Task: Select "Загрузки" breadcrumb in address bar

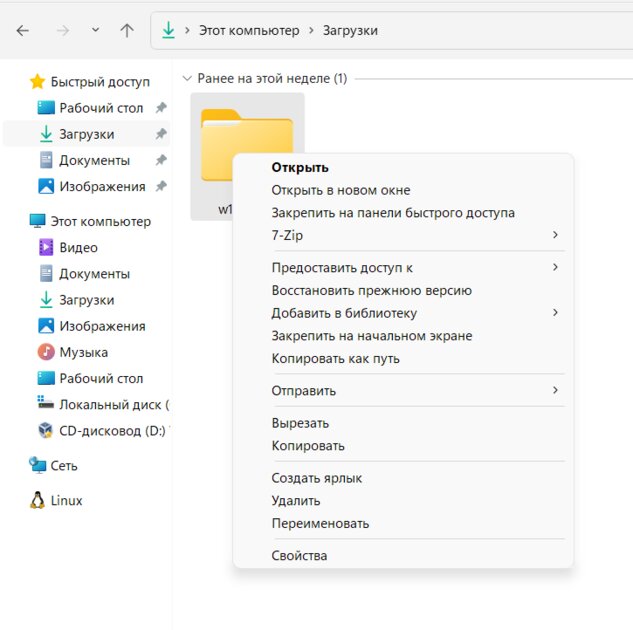Action: pos(350,30)
